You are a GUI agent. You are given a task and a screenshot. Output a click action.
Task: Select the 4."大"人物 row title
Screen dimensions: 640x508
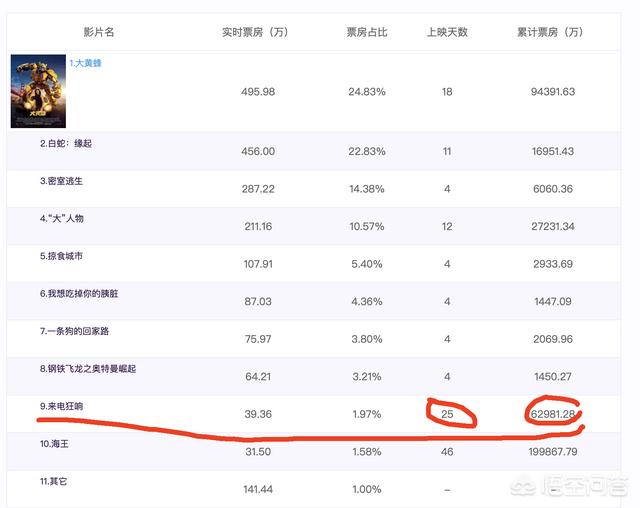click(62, 219)
